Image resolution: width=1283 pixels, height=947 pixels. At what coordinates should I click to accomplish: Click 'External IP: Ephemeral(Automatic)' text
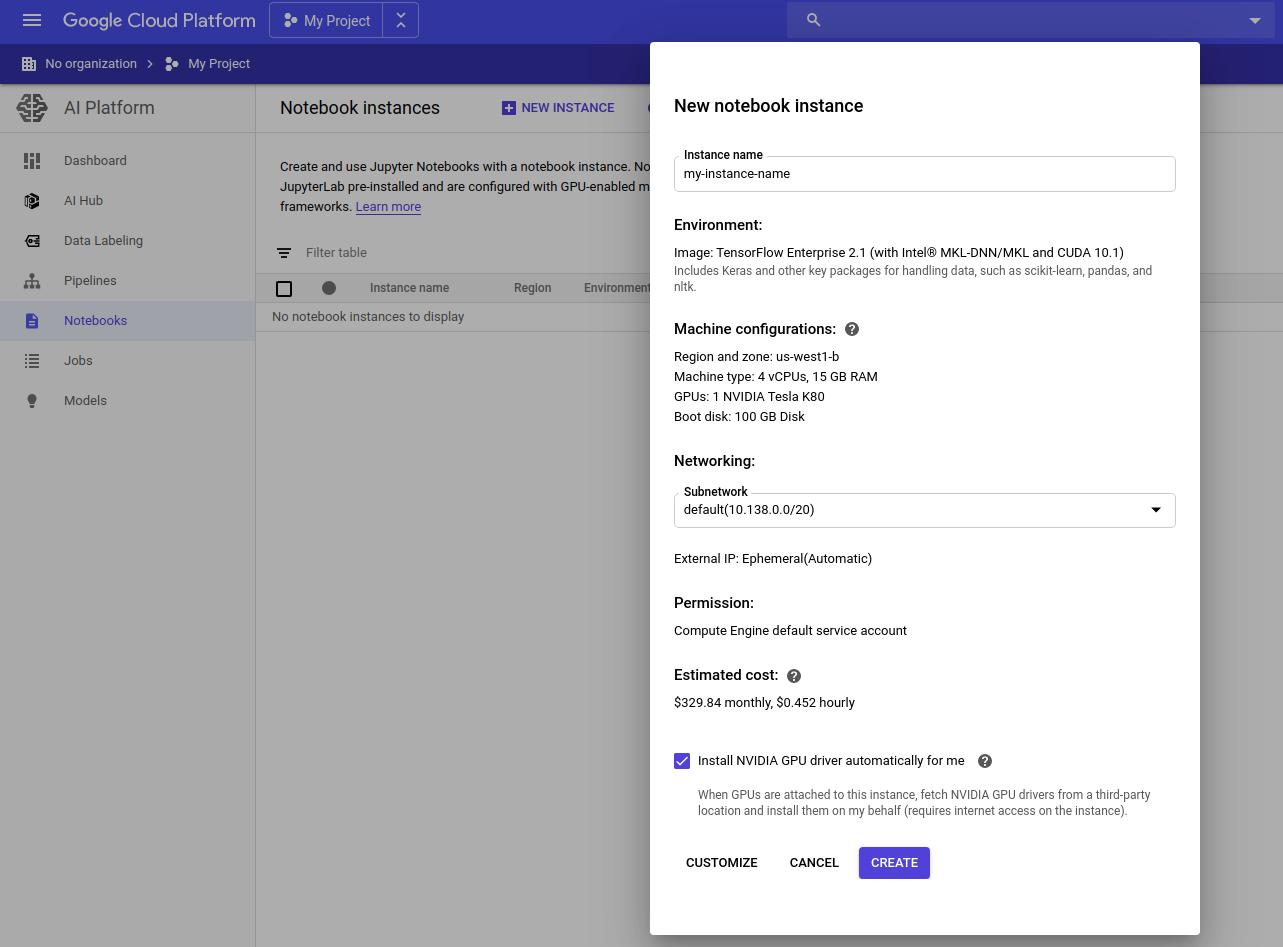[x=773, y=559]
